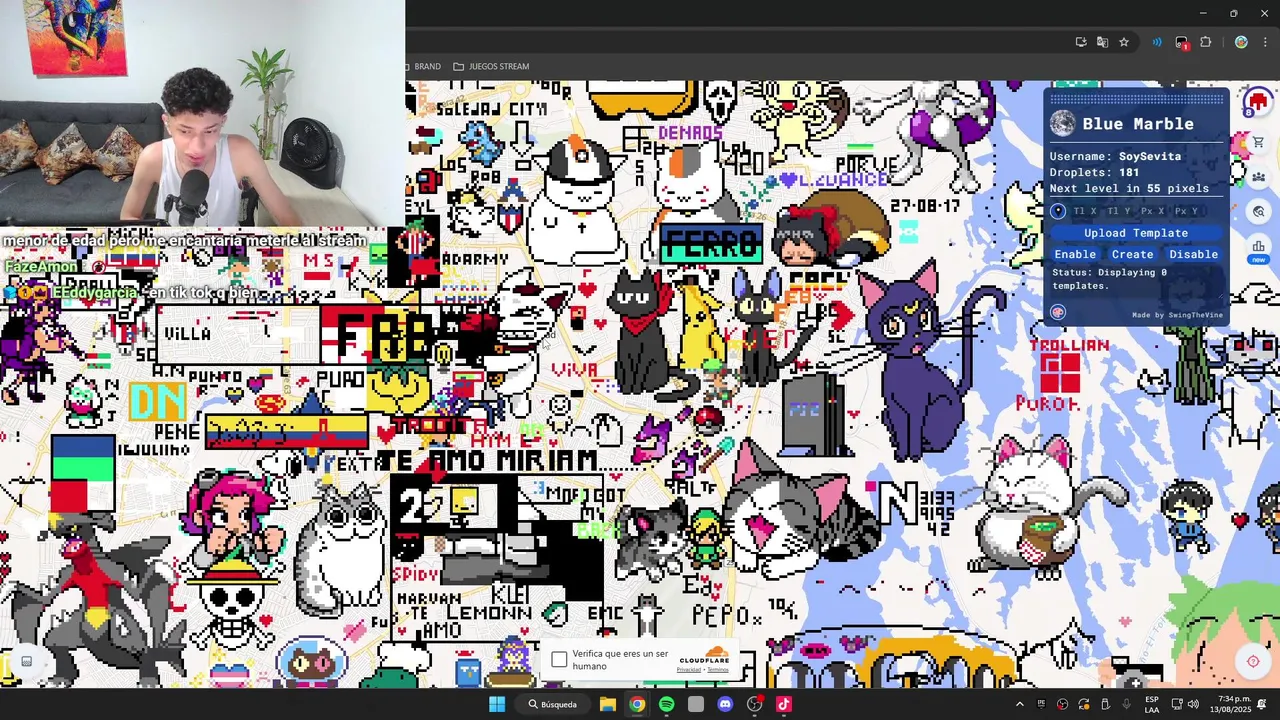Open the color palette icon in Blue Marble
Viewport: 1280px width, 720px height.
(1058, 312)
